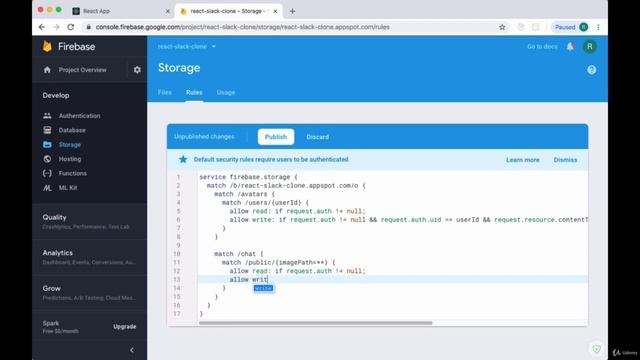The height and width of the screenshot is (360, 640).
Task: Open a new browser tab
Action: [x=292, y=11]
